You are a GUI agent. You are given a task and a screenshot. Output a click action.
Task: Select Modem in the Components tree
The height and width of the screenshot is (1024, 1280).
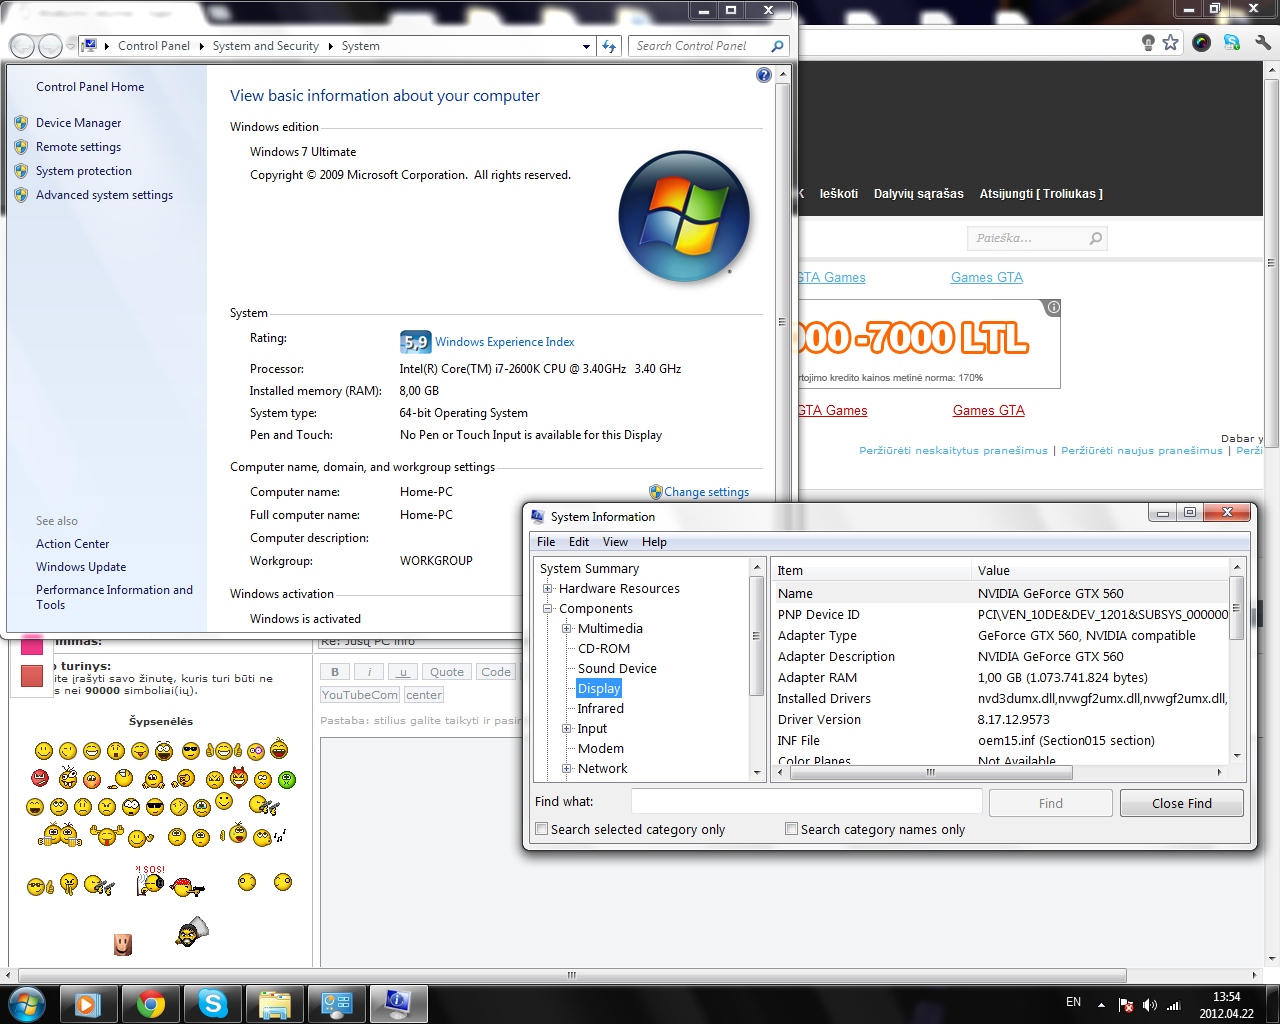click(600, 749)
